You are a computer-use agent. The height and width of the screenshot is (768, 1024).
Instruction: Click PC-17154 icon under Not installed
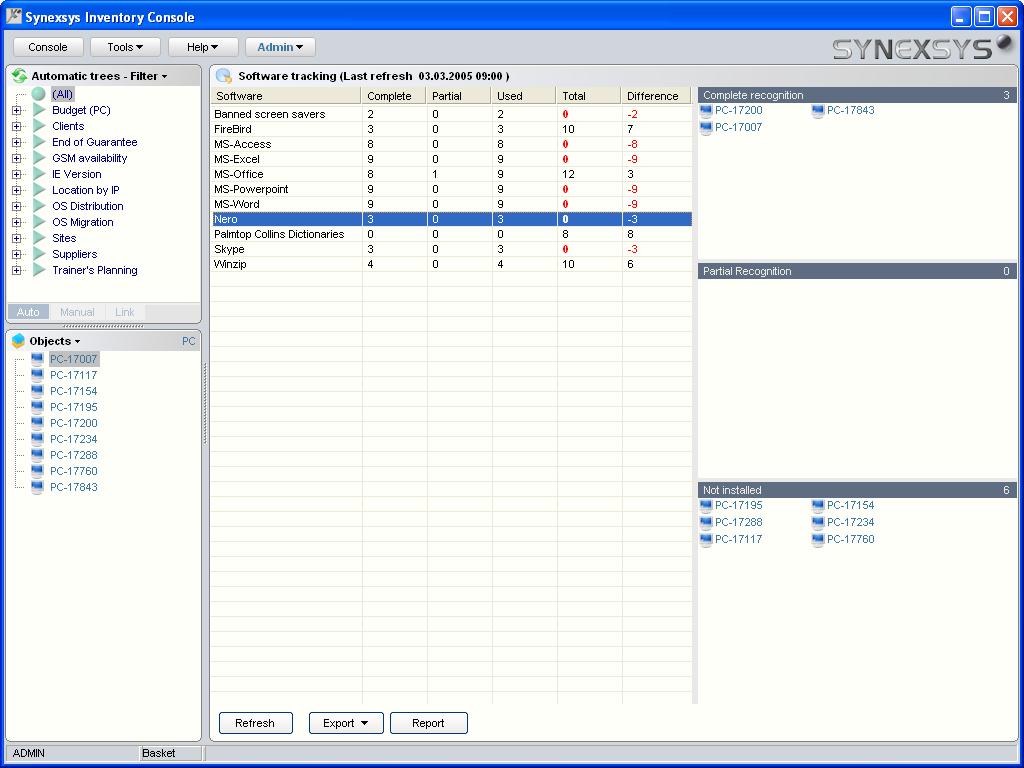point(818,505)
